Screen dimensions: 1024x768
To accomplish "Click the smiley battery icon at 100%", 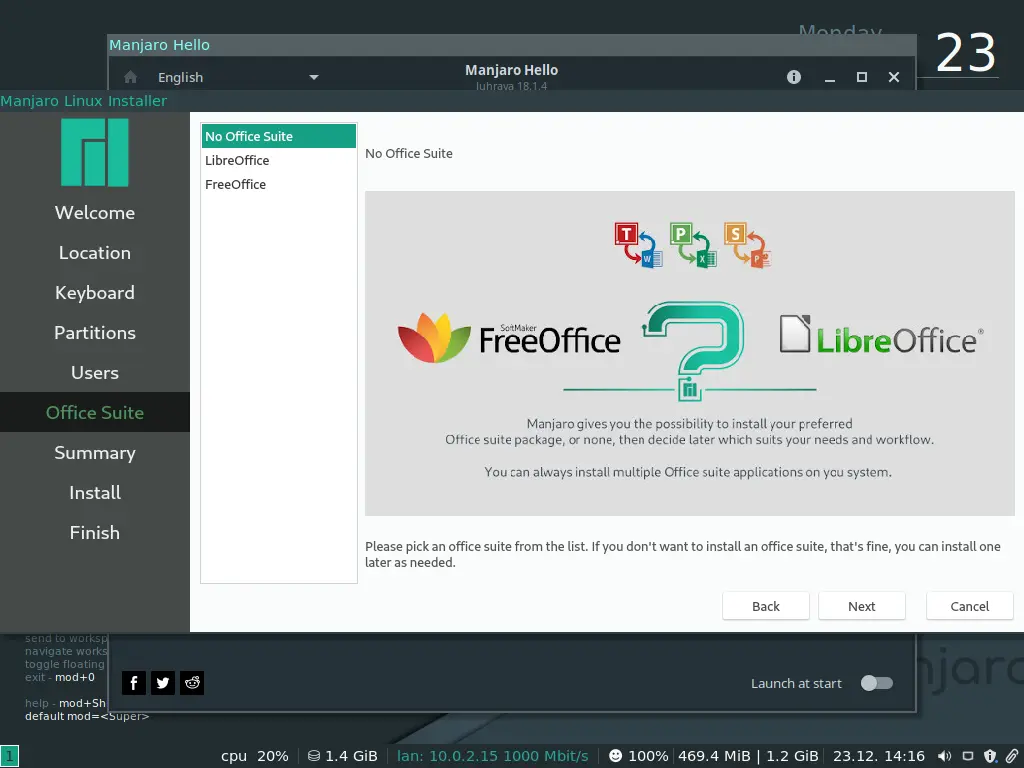I will click(x=615, y=756).
